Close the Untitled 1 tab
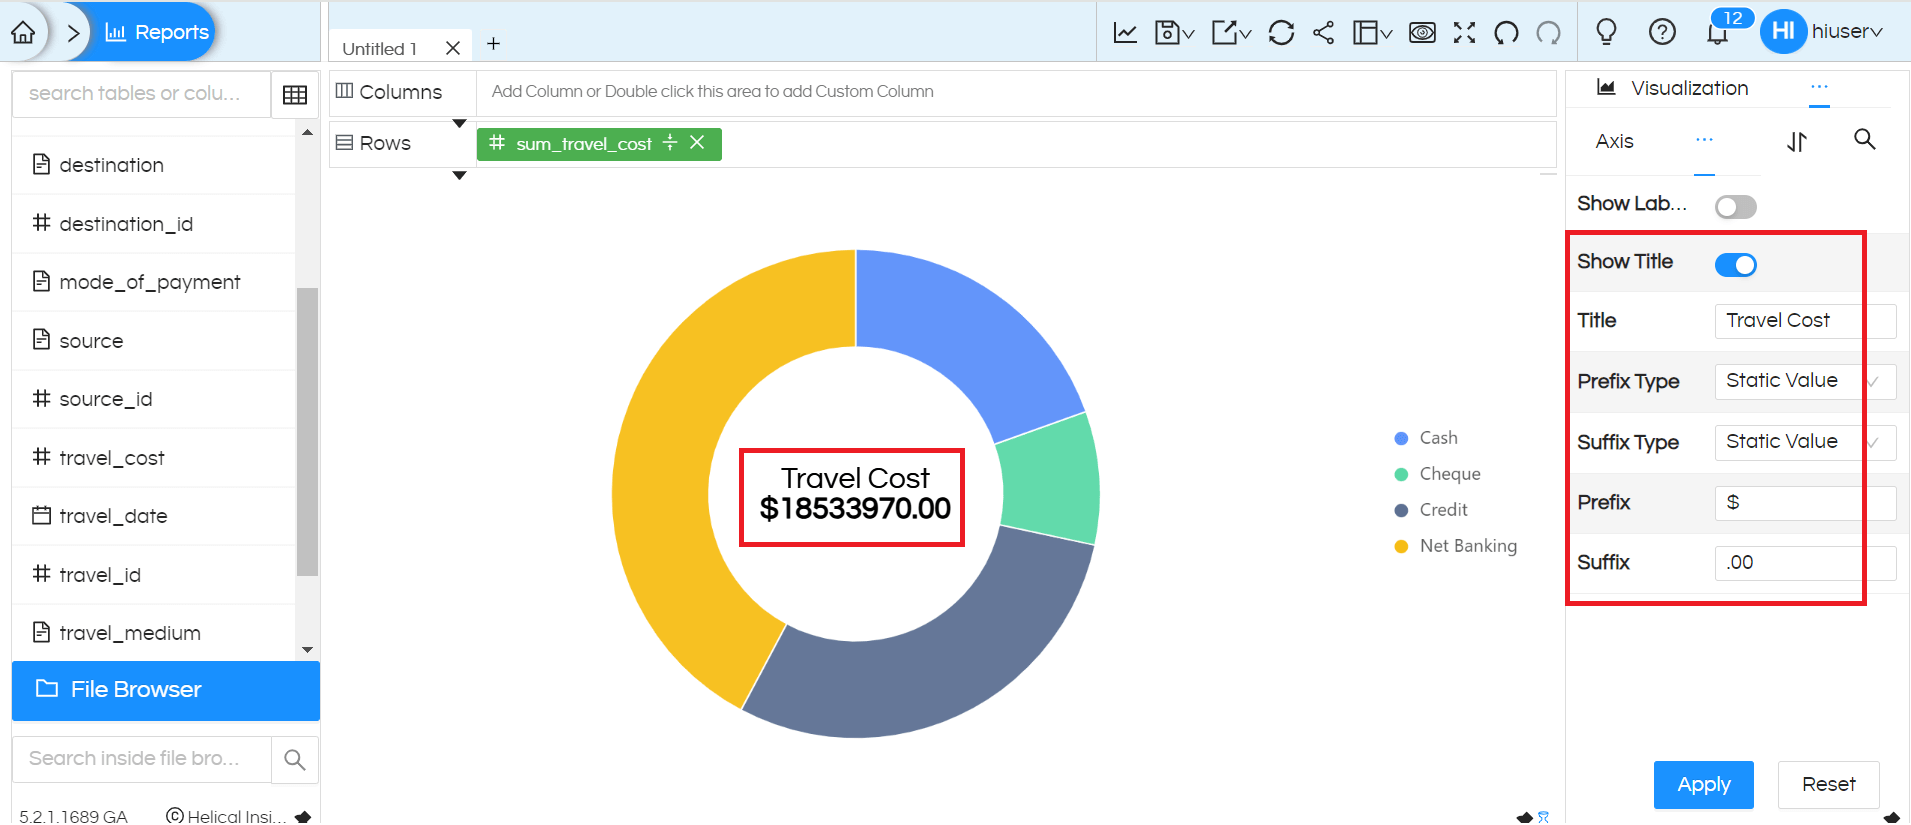 452,48
